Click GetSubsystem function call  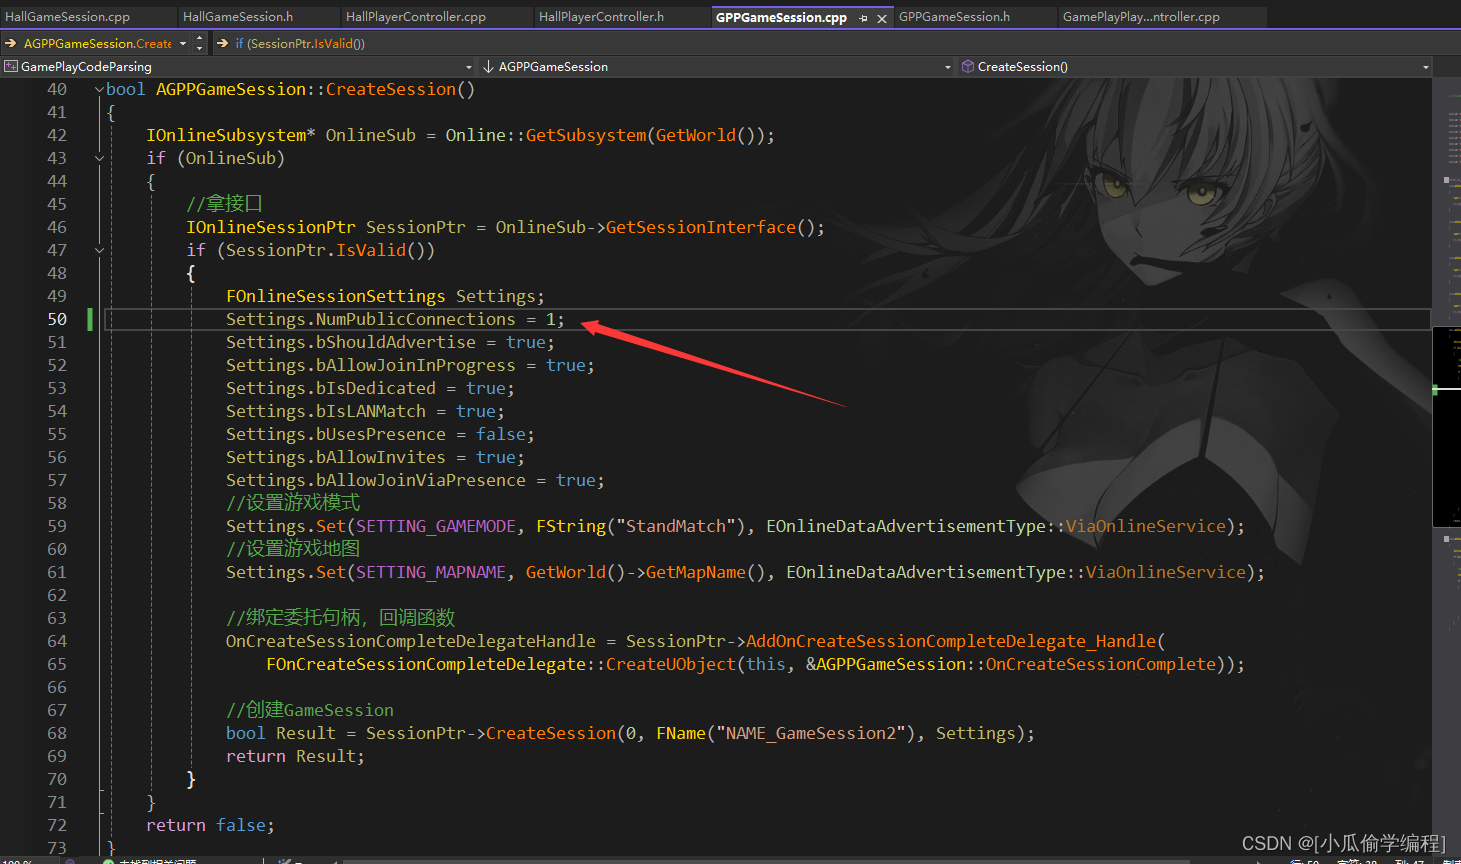(x=586, y=135)
